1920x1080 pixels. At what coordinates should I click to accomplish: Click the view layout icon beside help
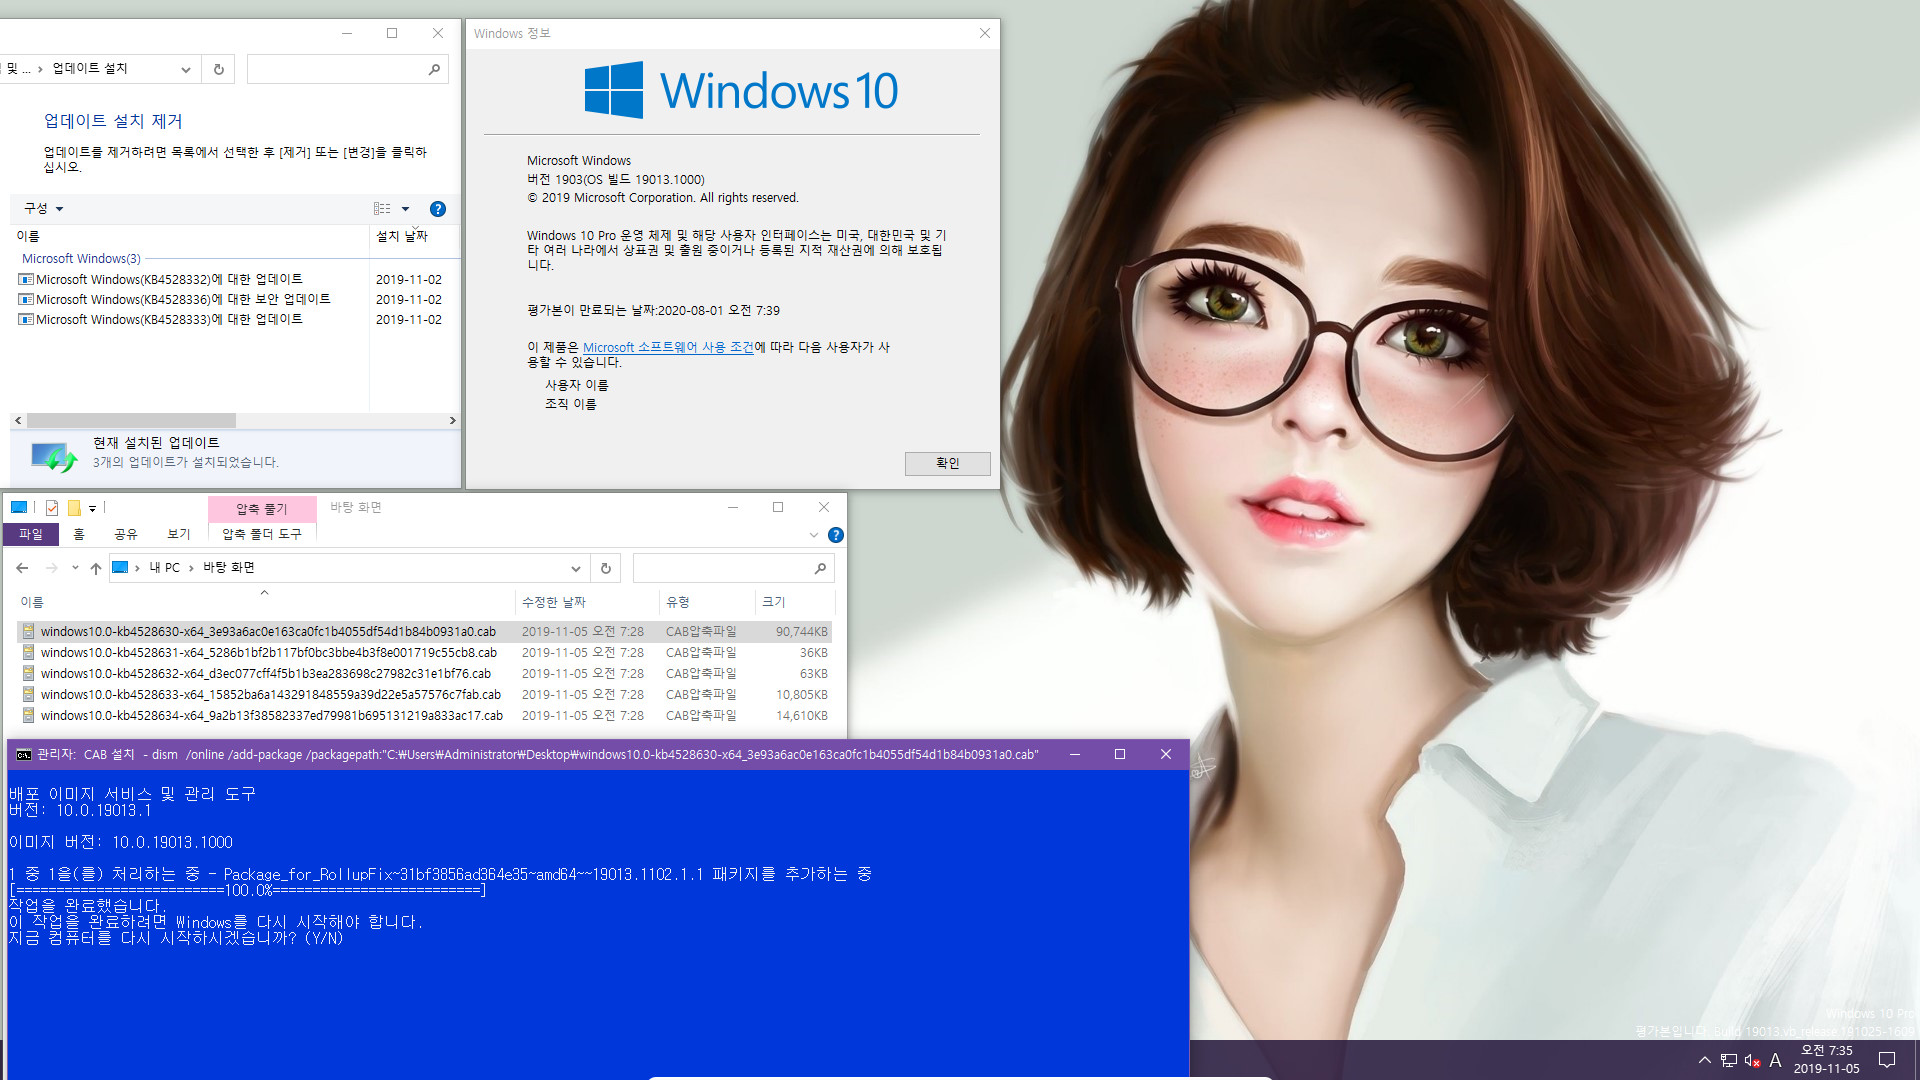(x=382, y=209)
